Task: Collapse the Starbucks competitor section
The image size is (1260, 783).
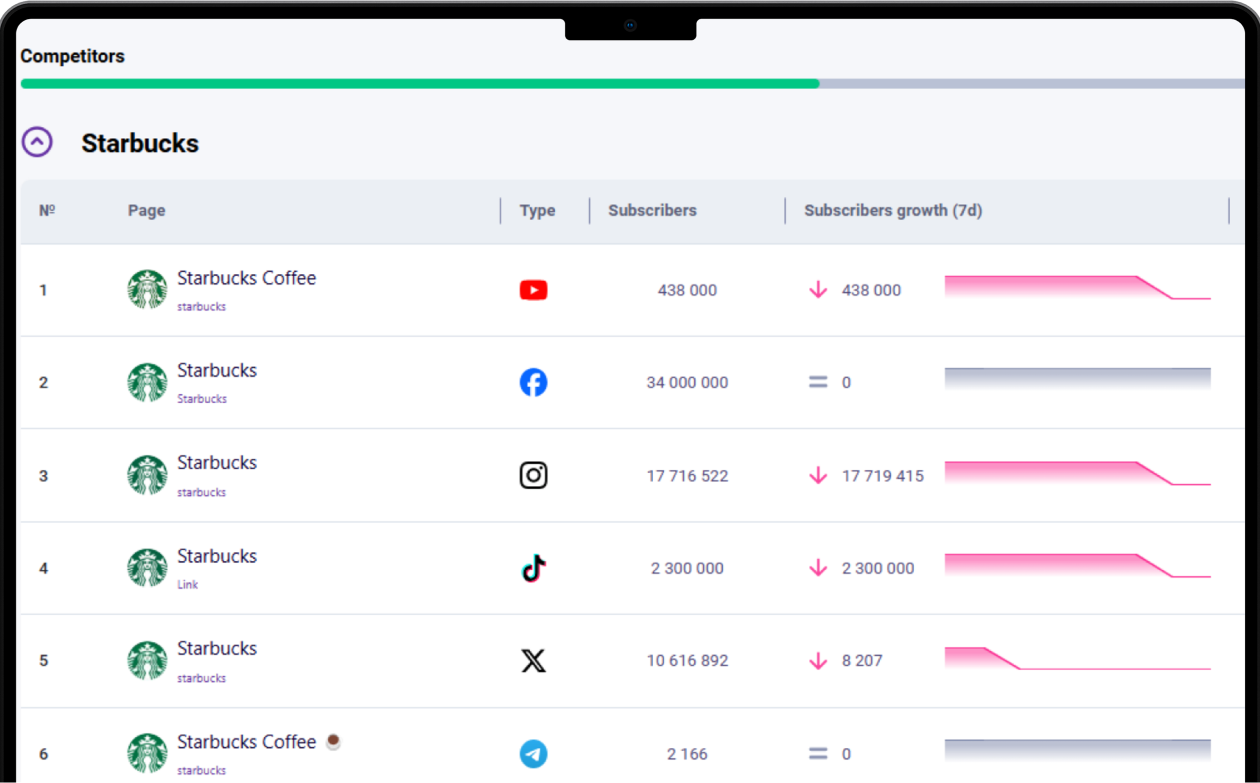Action: point(37,142)
